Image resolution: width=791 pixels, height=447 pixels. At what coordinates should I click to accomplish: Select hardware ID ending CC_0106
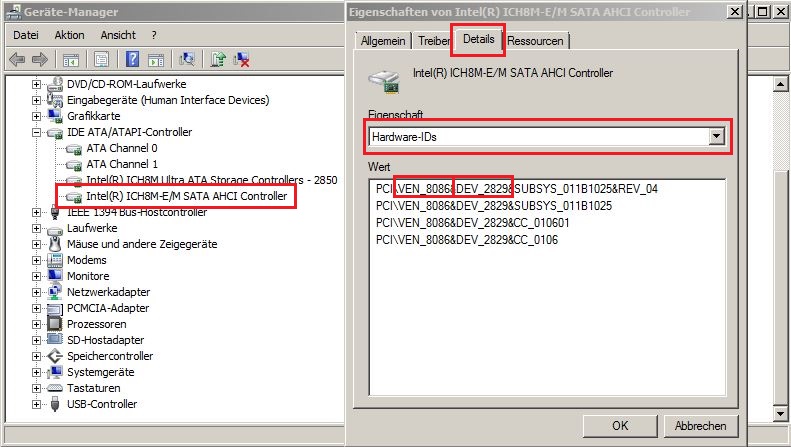click(x=467, y=240)
